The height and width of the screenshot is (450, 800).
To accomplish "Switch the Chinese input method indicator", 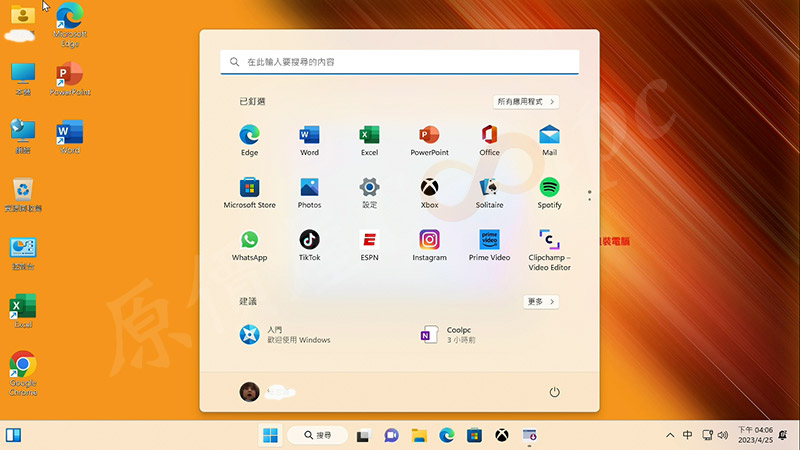I will click(x=687, y=435).
